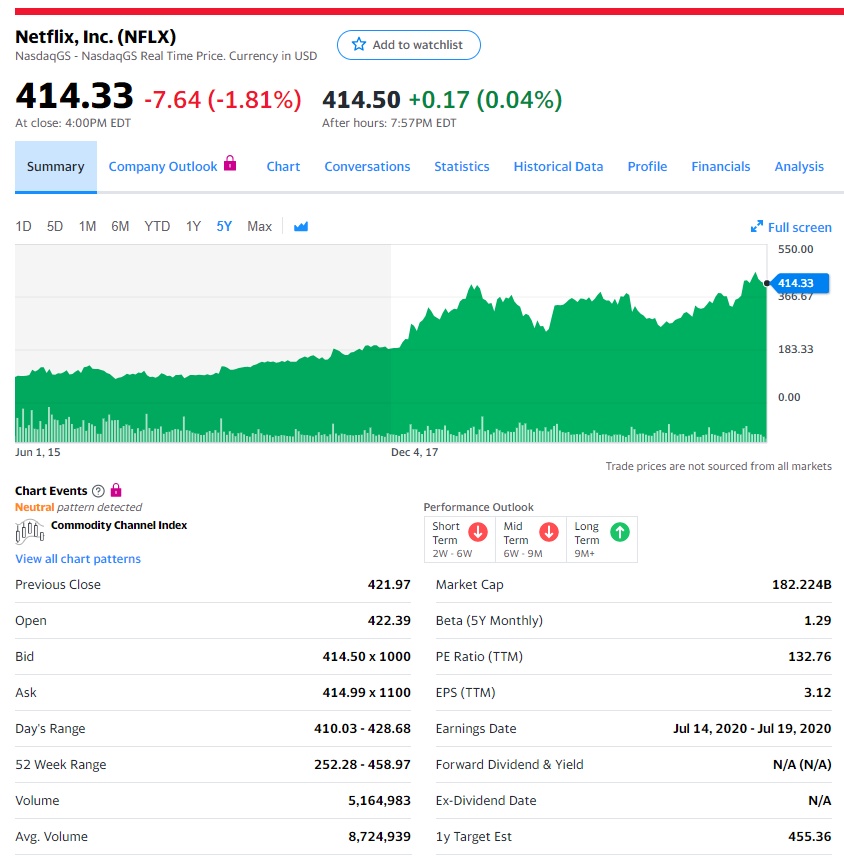The width and height of the screenshot is (844, 856).
Task: Open the Historical Data tab
Action: tap(558, 167)
